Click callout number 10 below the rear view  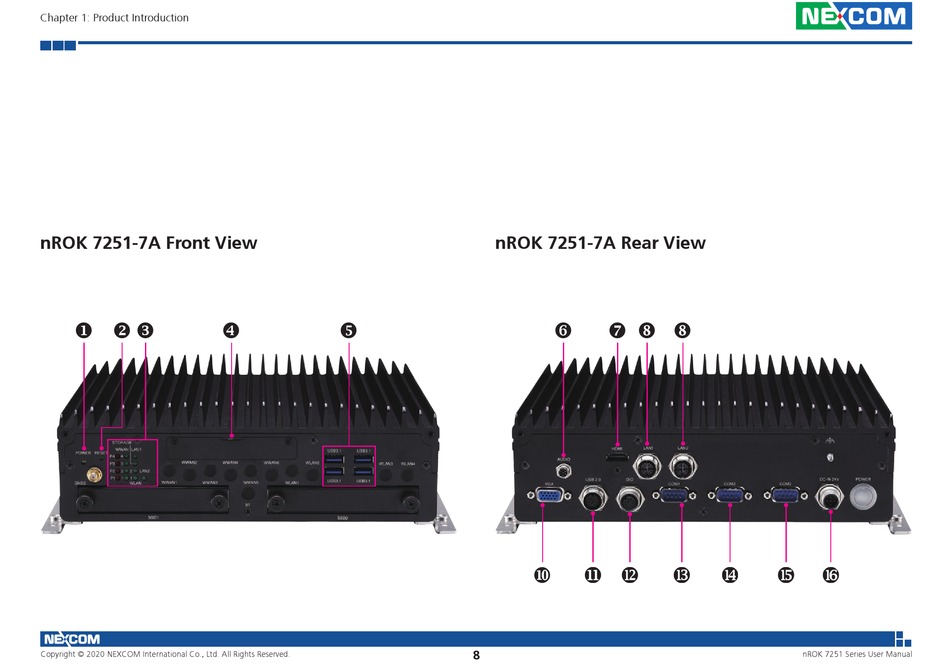click(542, 575)
